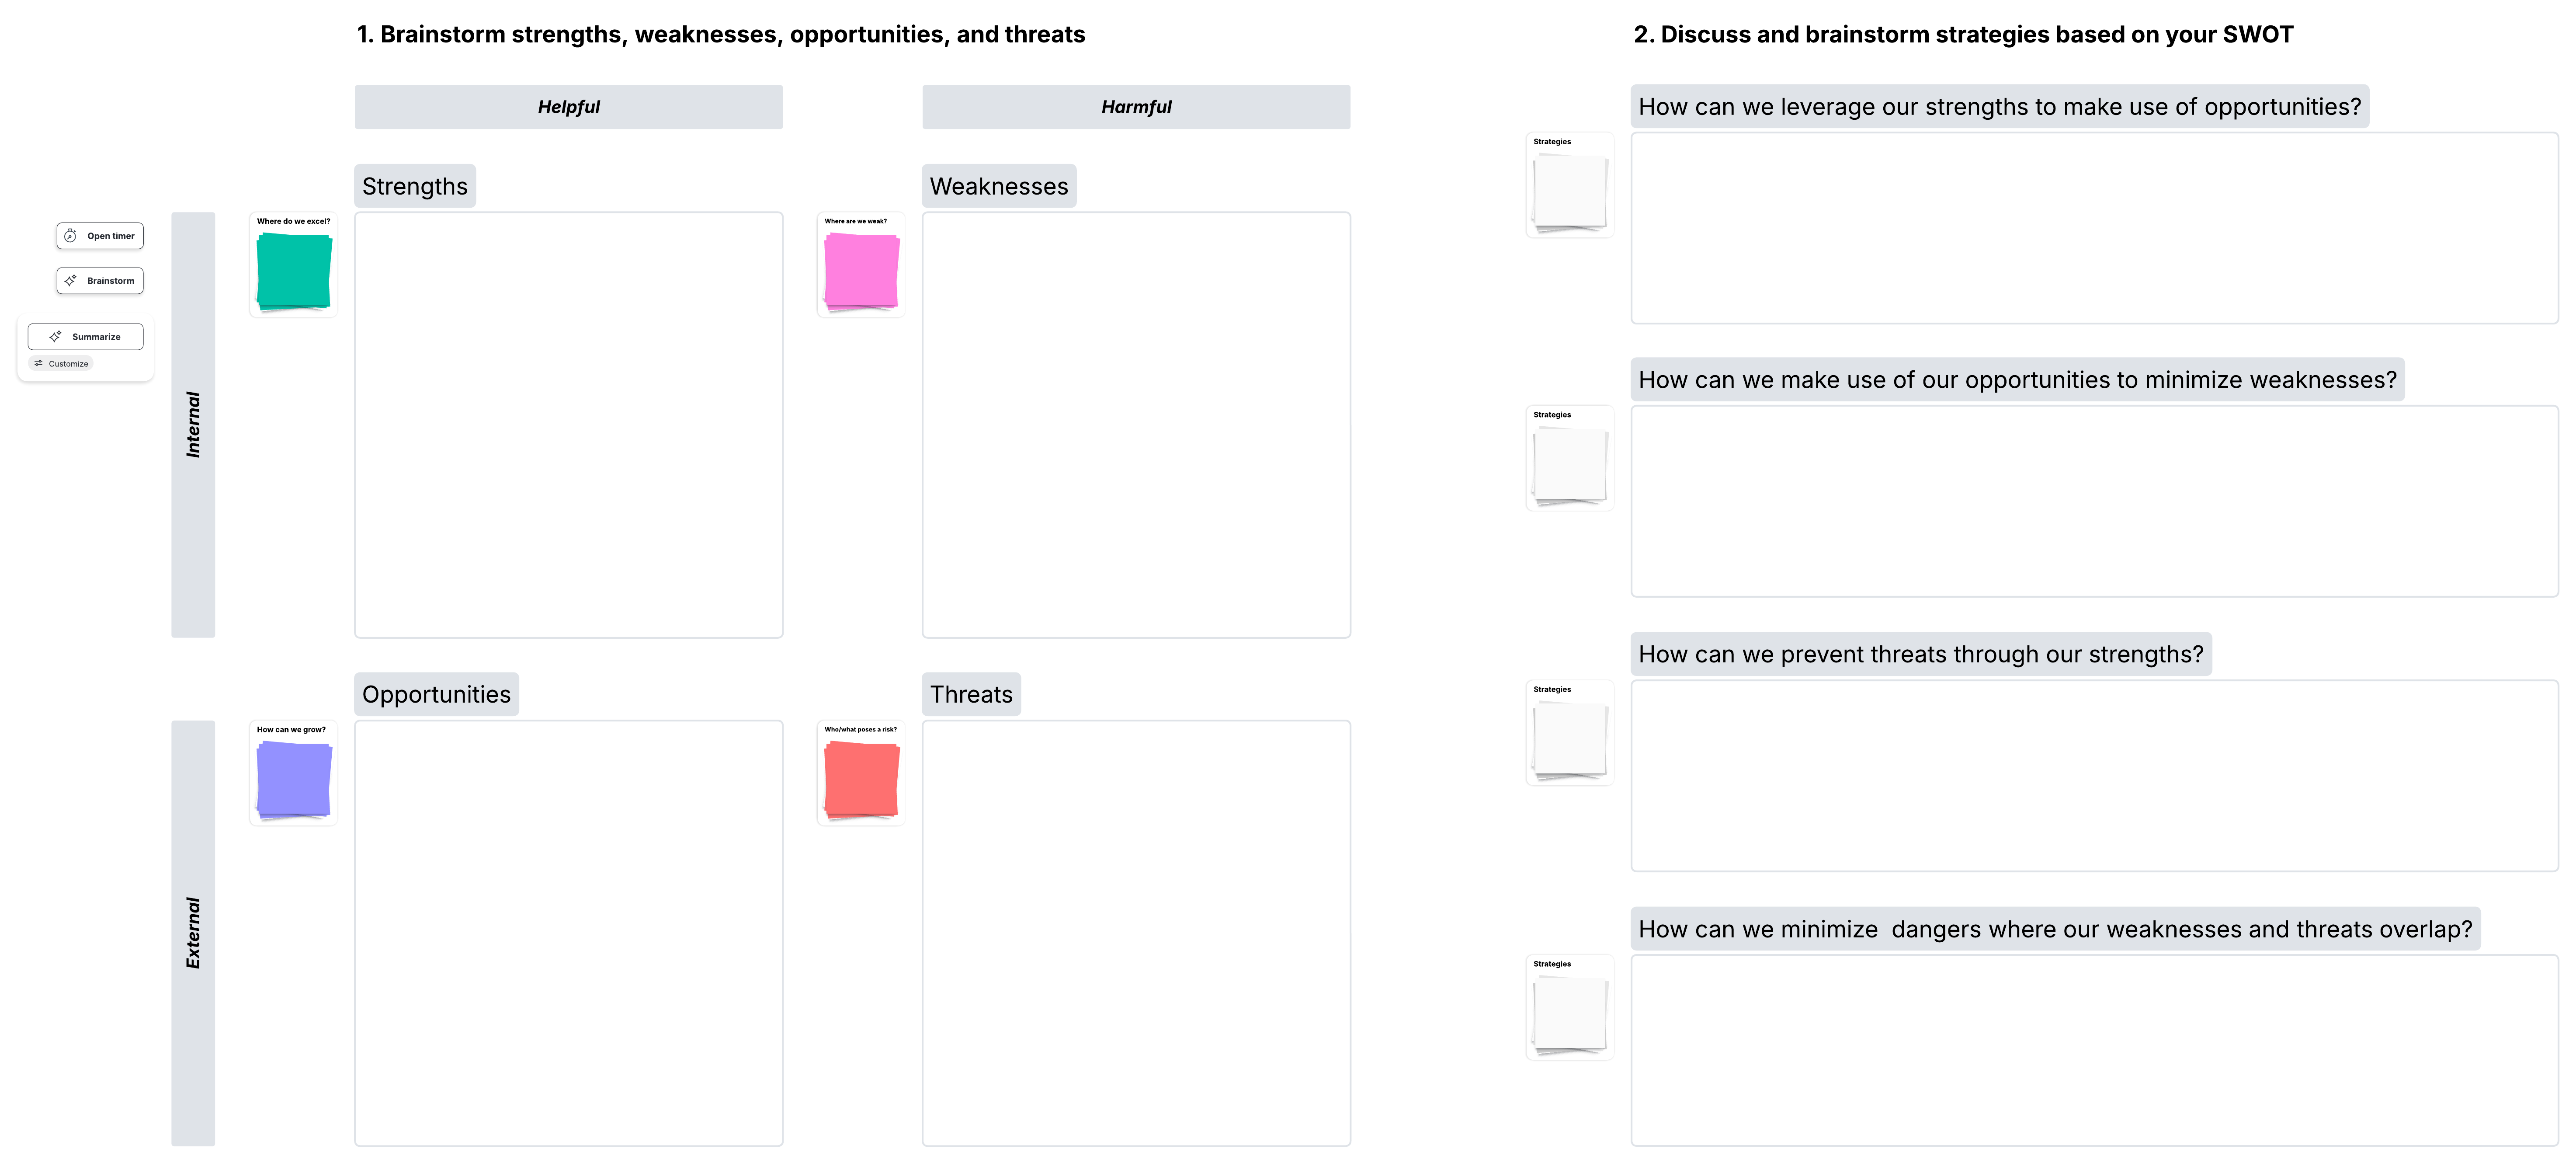Click the sparkle icon on the Summarize button
2576x1163 pixels.
click(57, 337)
